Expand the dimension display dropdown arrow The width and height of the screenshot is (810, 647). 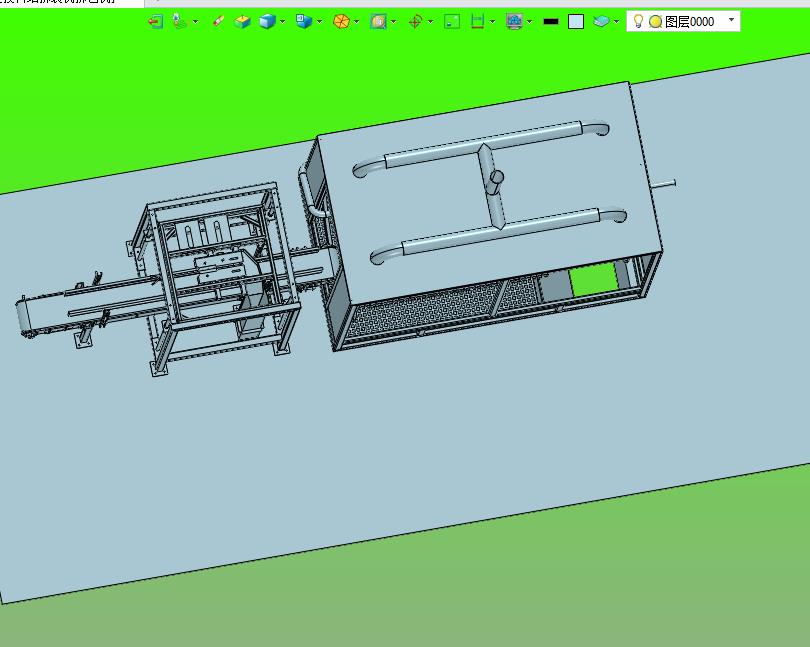492,22
